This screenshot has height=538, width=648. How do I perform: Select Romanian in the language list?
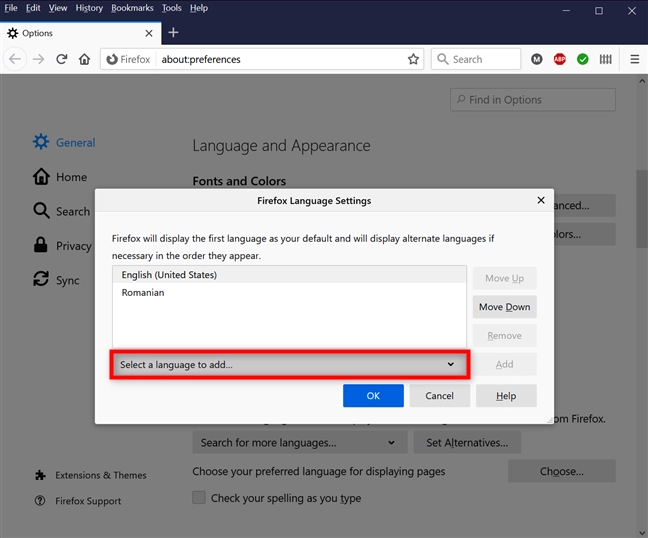289,292
